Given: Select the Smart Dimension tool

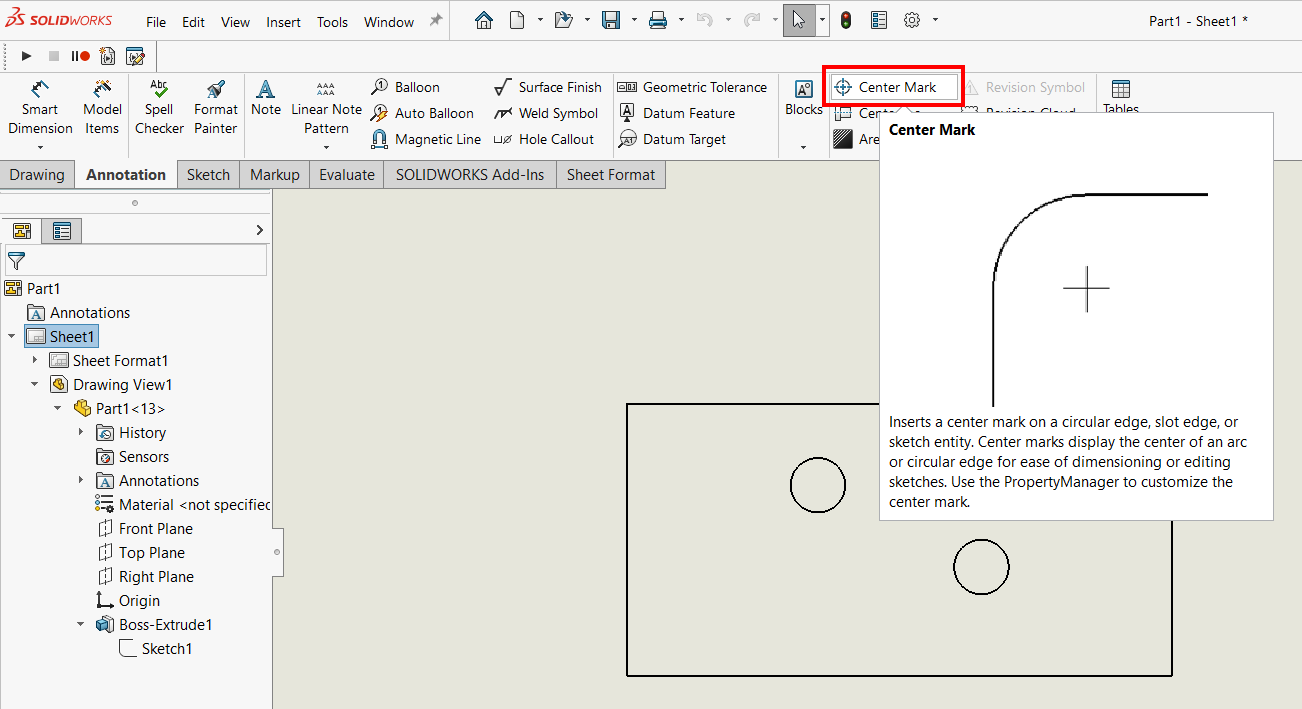Looking at the screenshot, I should [40, 108].
